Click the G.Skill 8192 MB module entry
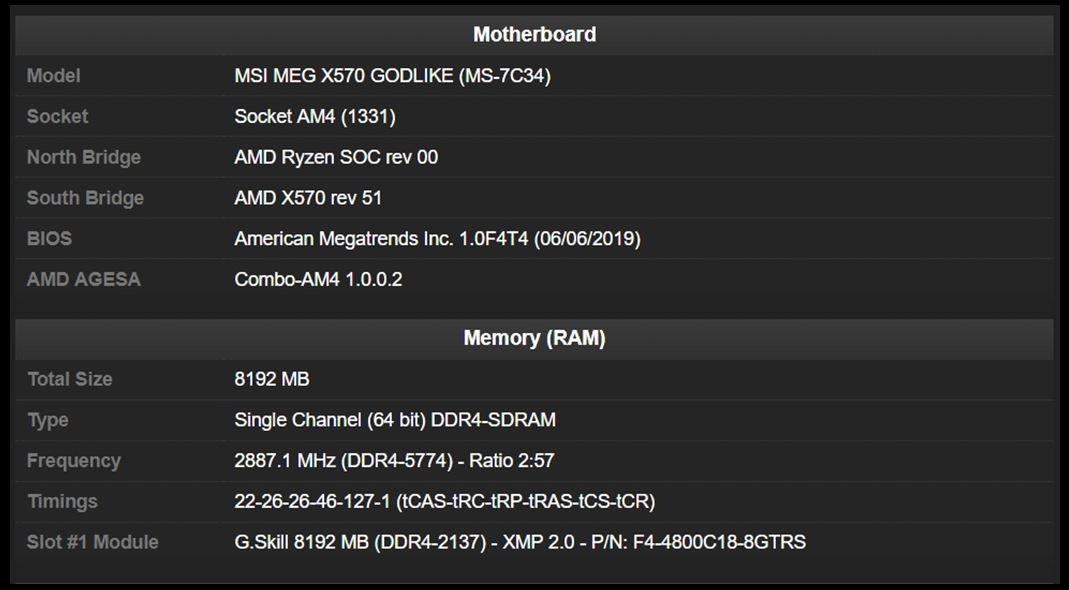The width and height of the screenshot is (1069, 590). click(520, 543)
